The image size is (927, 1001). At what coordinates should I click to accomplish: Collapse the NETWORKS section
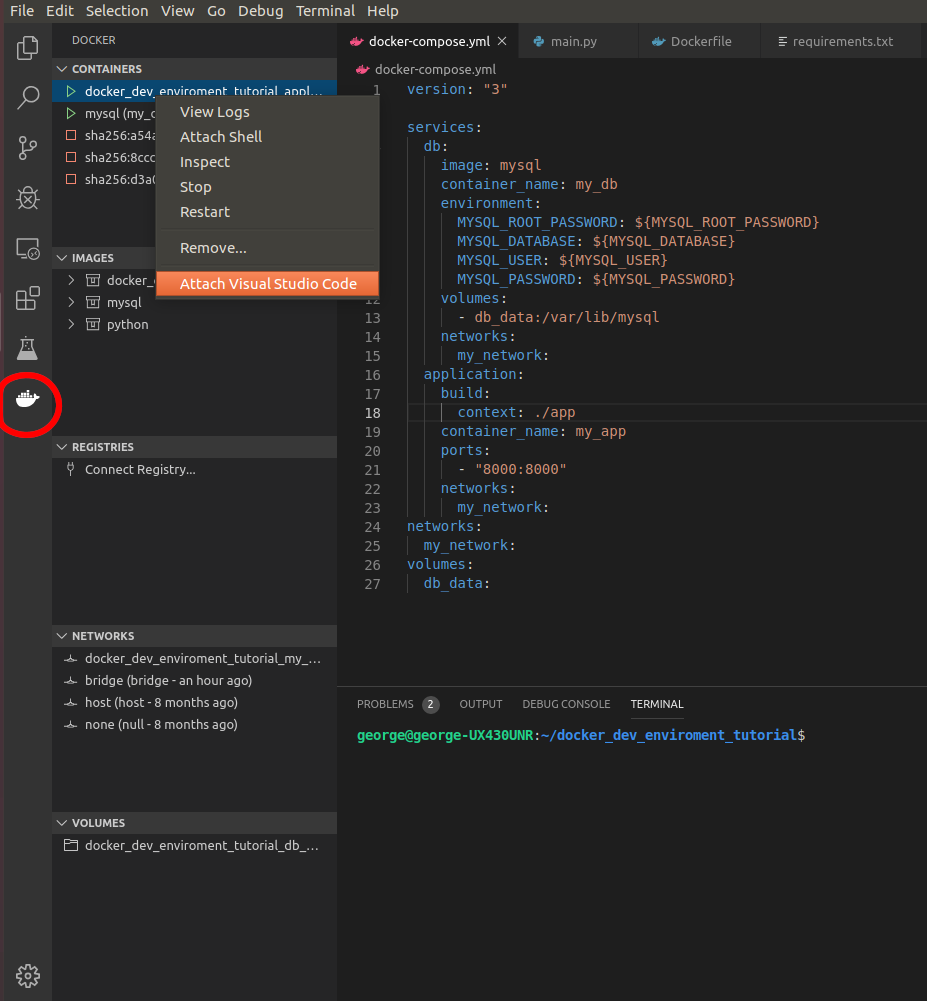(x=62, y=636)
